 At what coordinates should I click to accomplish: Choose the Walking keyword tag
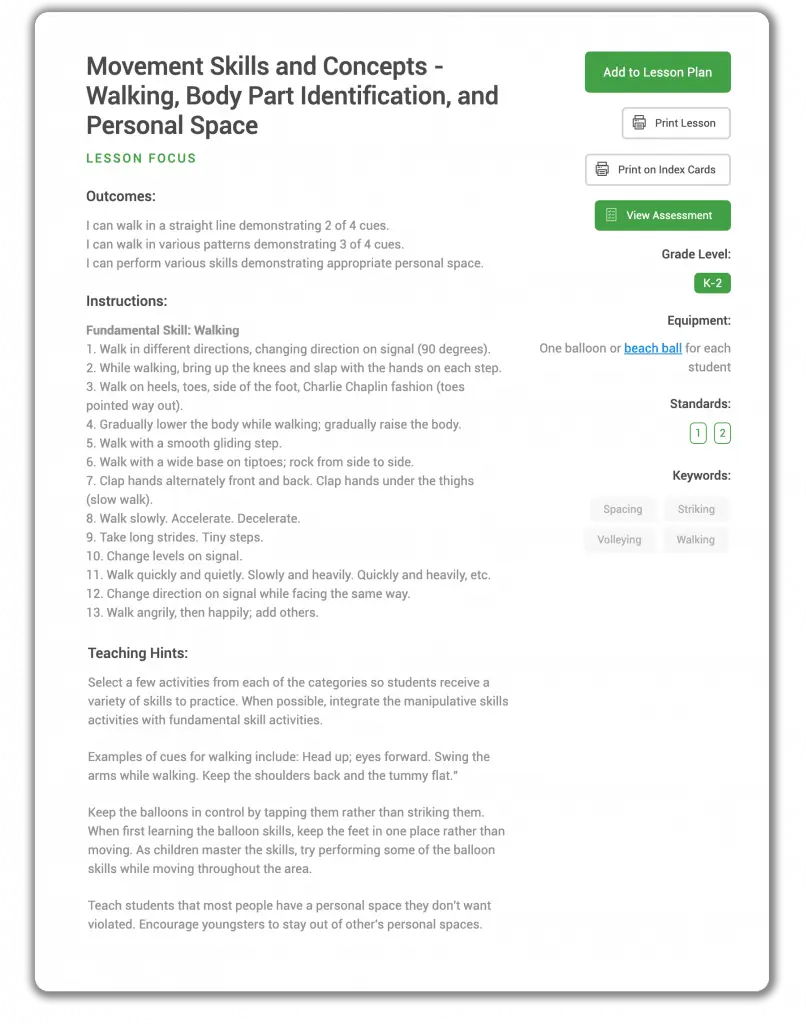pos(695,540)
